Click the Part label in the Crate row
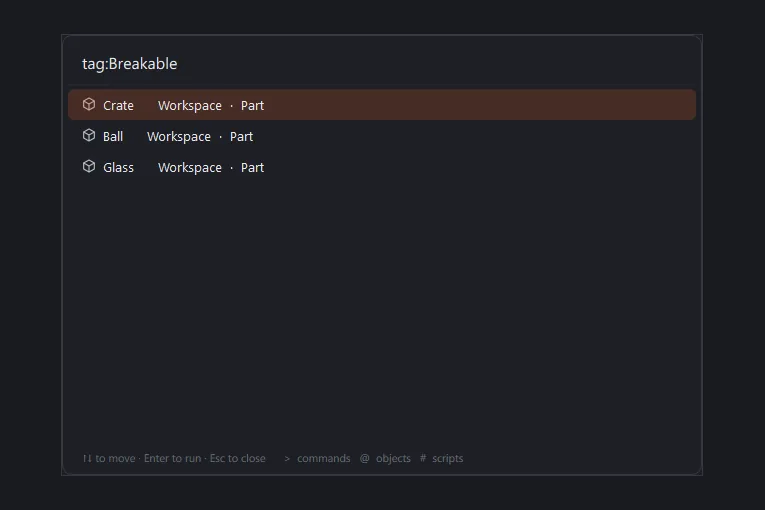The height and width of the screenshot is (510, 765). (x=252, y=105)
